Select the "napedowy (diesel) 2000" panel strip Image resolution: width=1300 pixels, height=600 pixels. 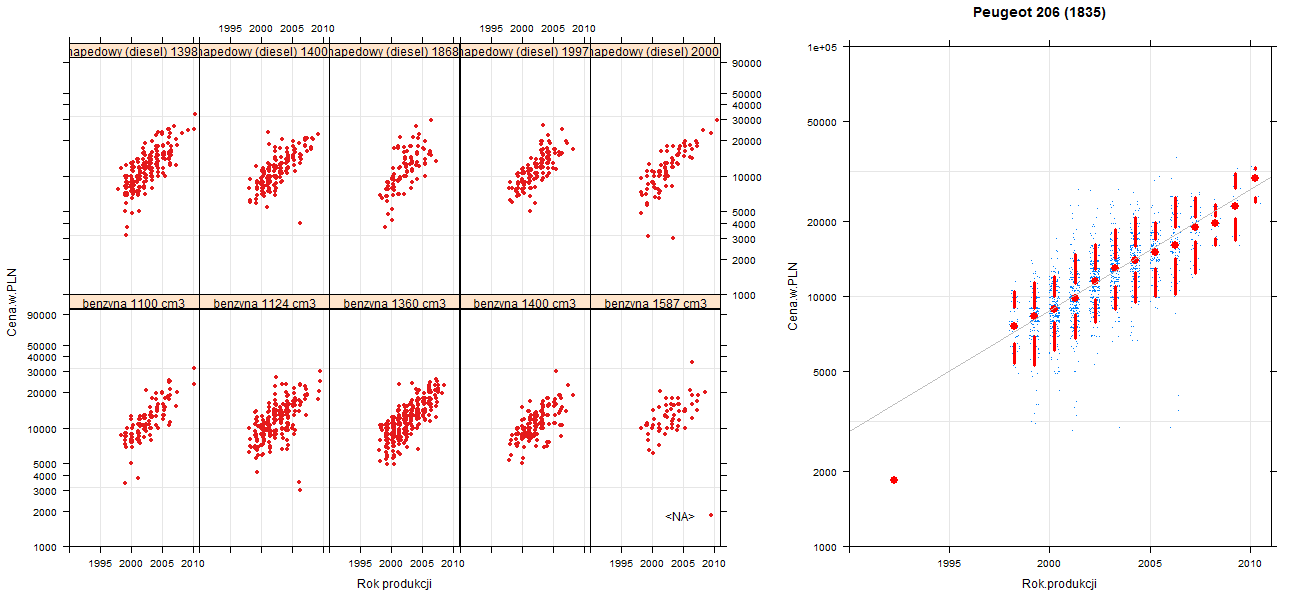point(654,52)
